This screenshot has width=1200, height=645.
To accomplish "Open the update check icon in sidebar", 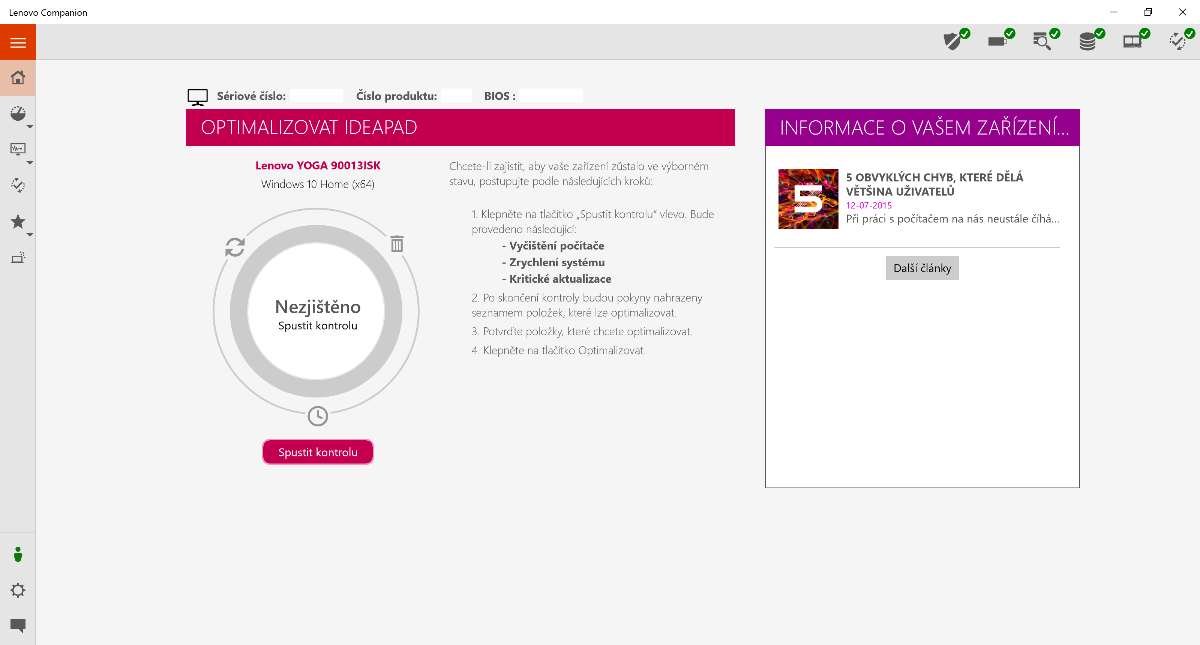I will pos(17,185).
